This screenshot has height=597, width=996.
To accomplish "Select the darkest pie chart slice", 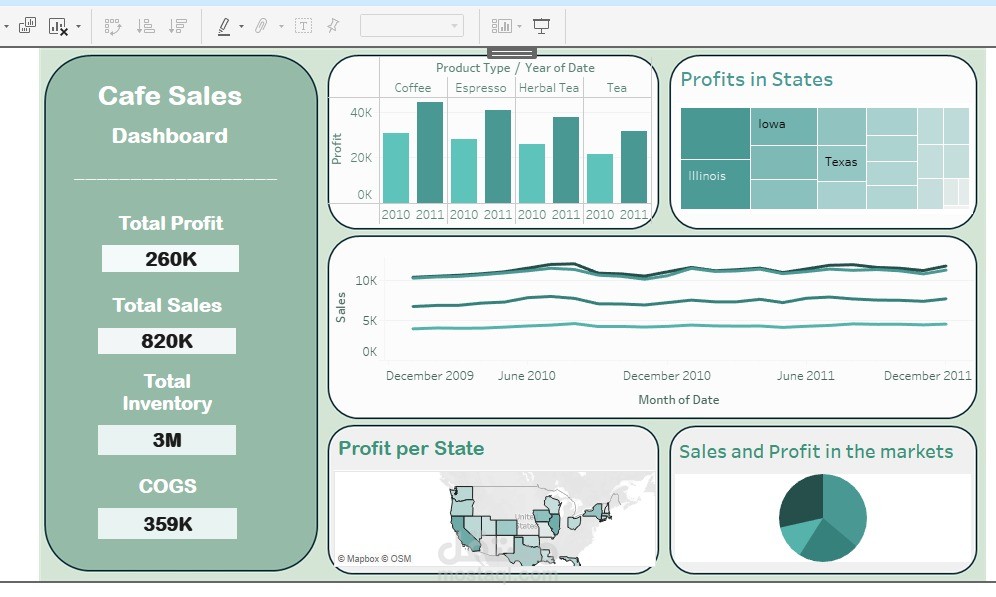I will tap(802, 499).
